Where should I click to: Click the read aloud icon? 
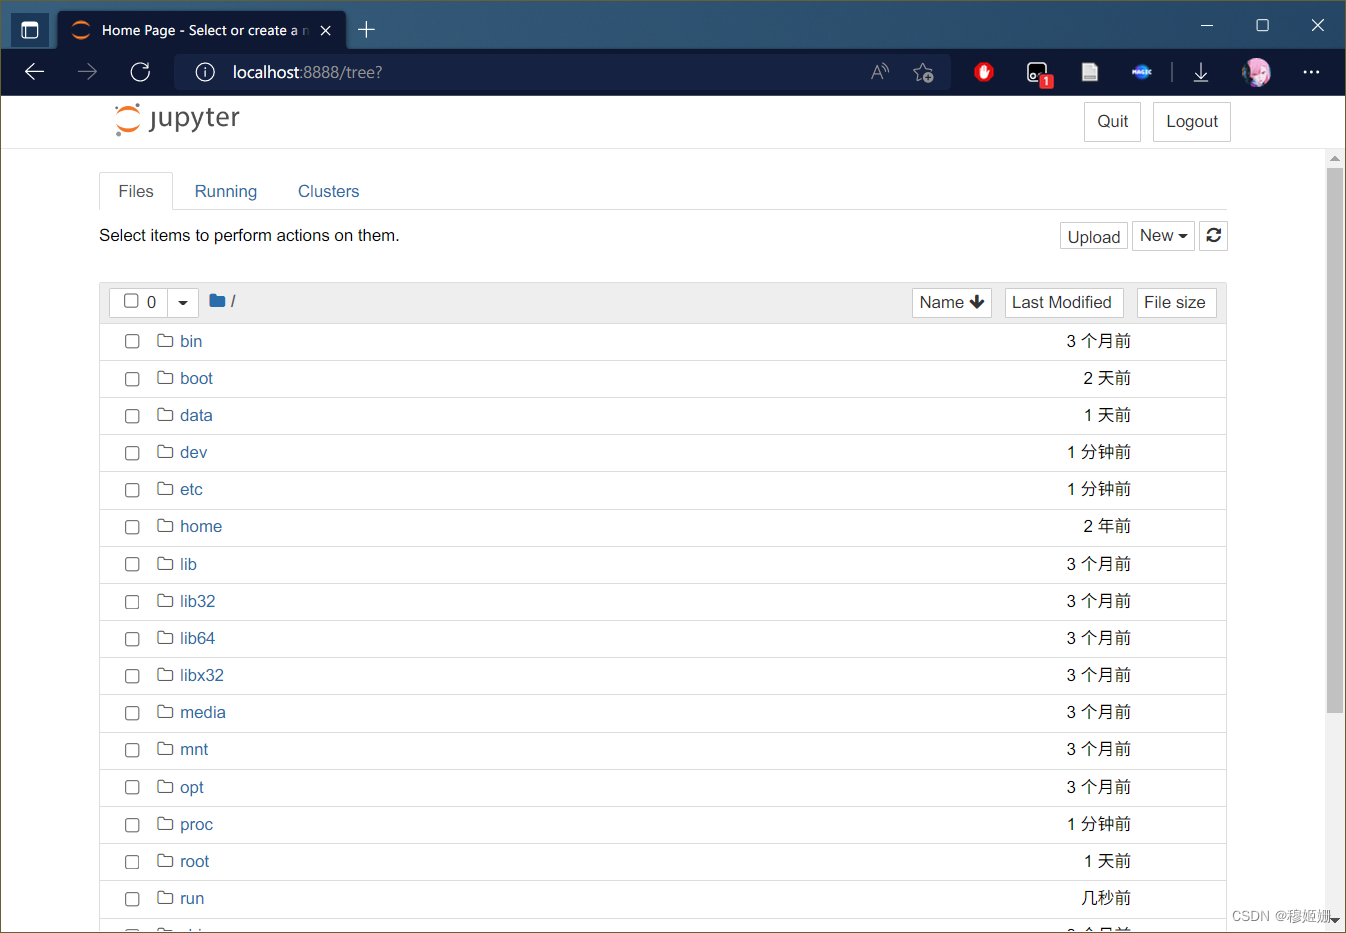[x=880, y=72]
